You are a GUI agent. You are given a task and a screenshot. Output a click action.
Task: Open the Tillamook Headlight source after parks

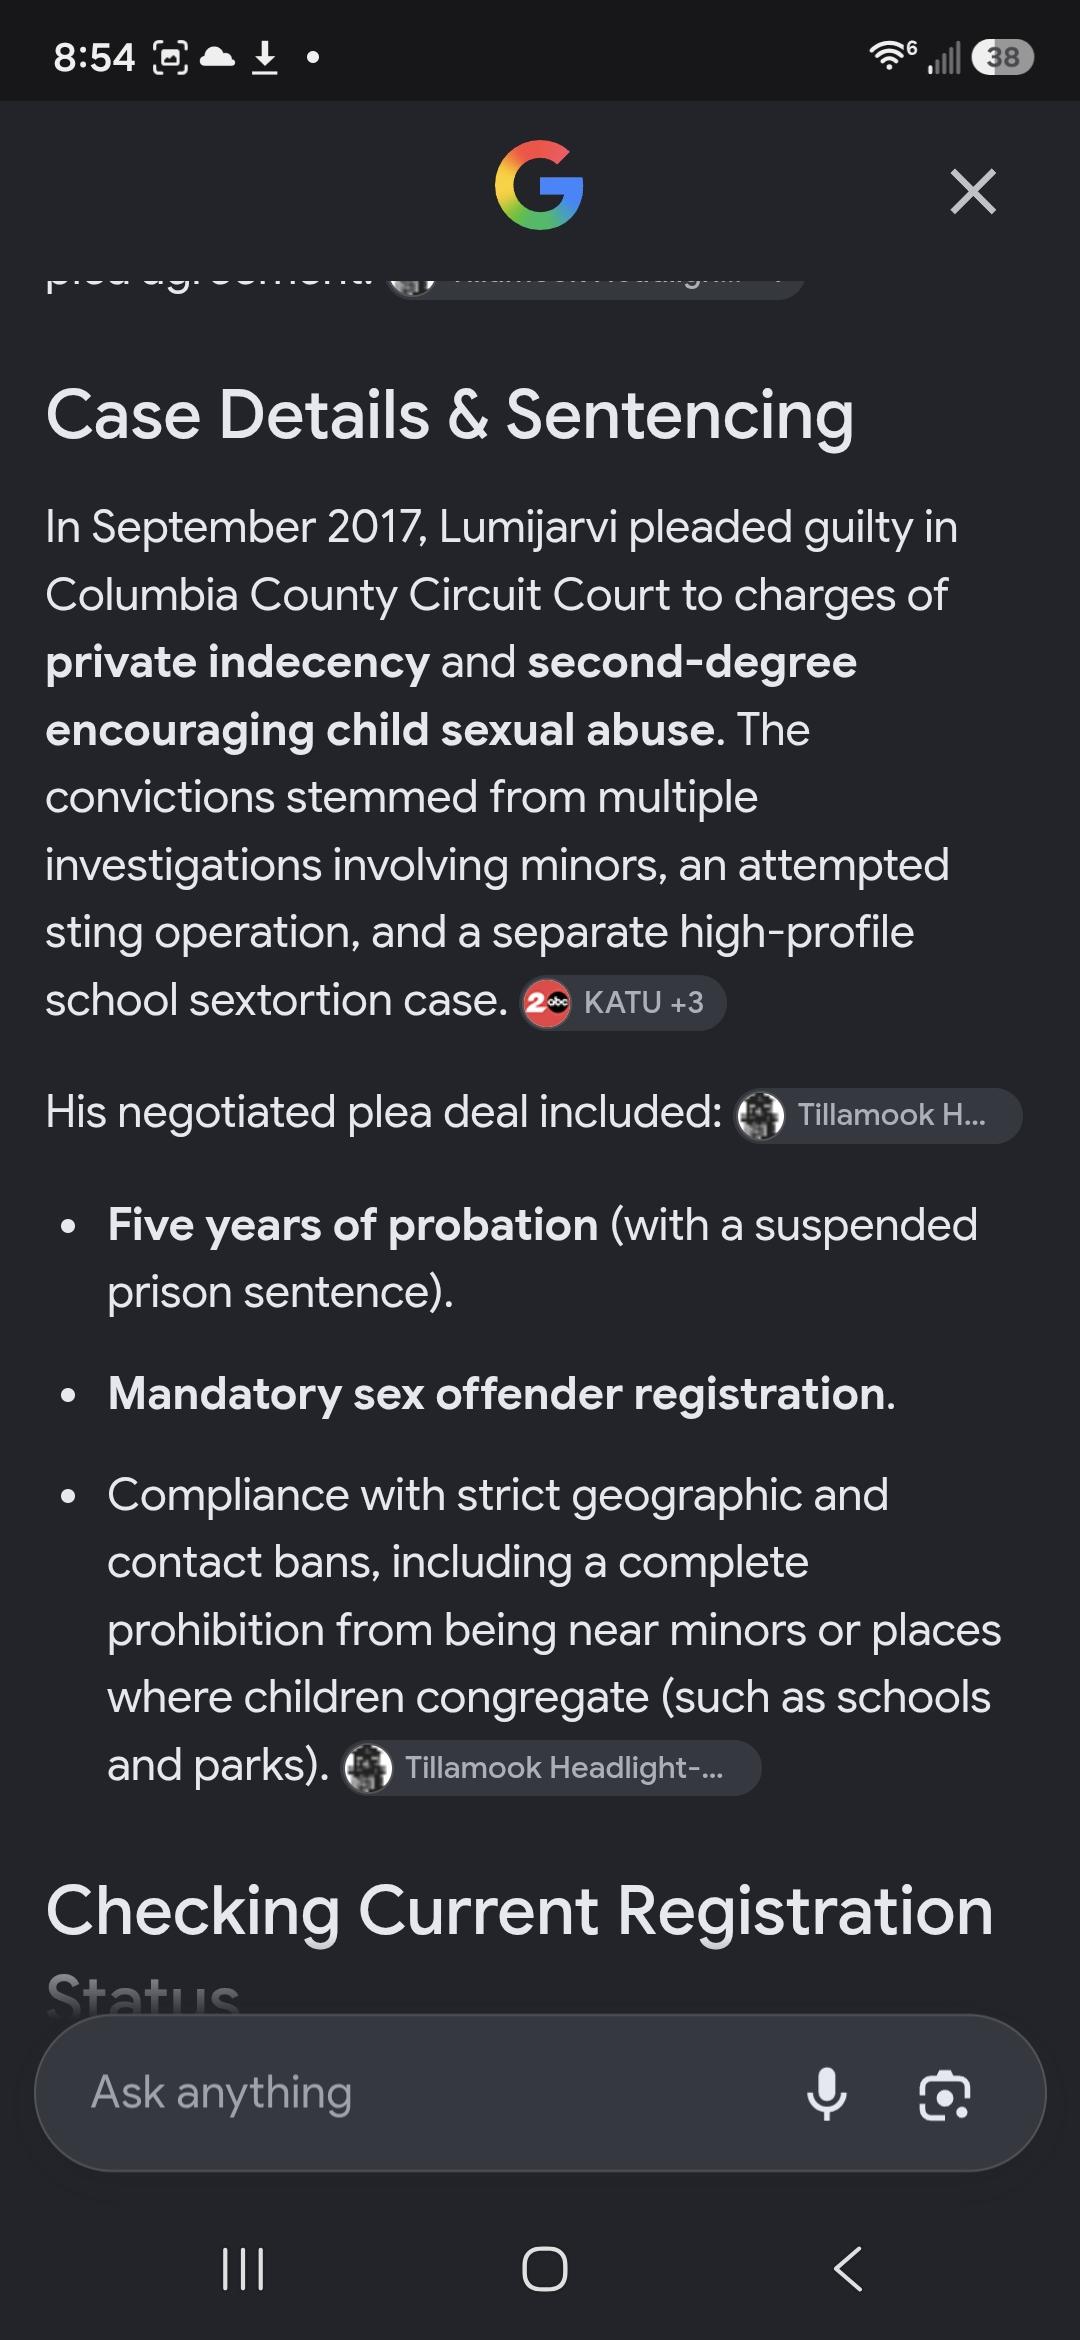[x=551, y=1768]
